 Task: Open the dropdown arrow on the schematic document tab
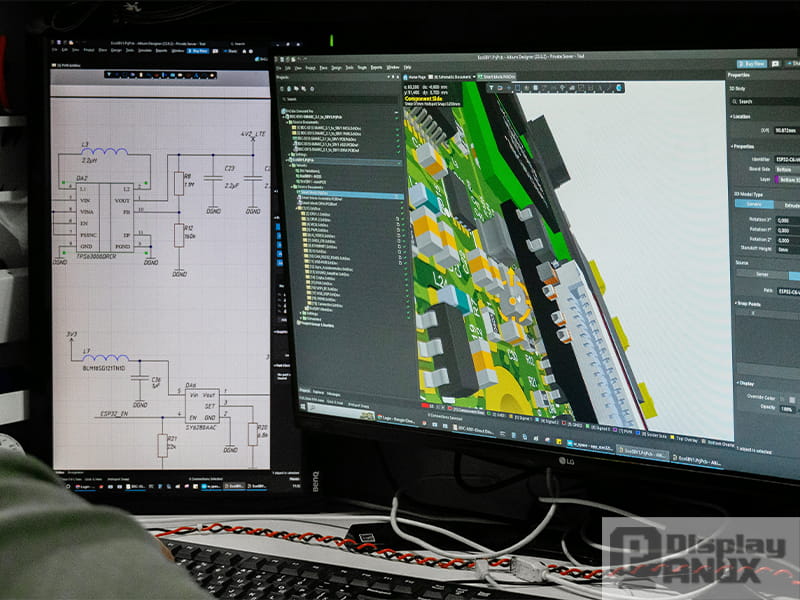pos(474,77)
